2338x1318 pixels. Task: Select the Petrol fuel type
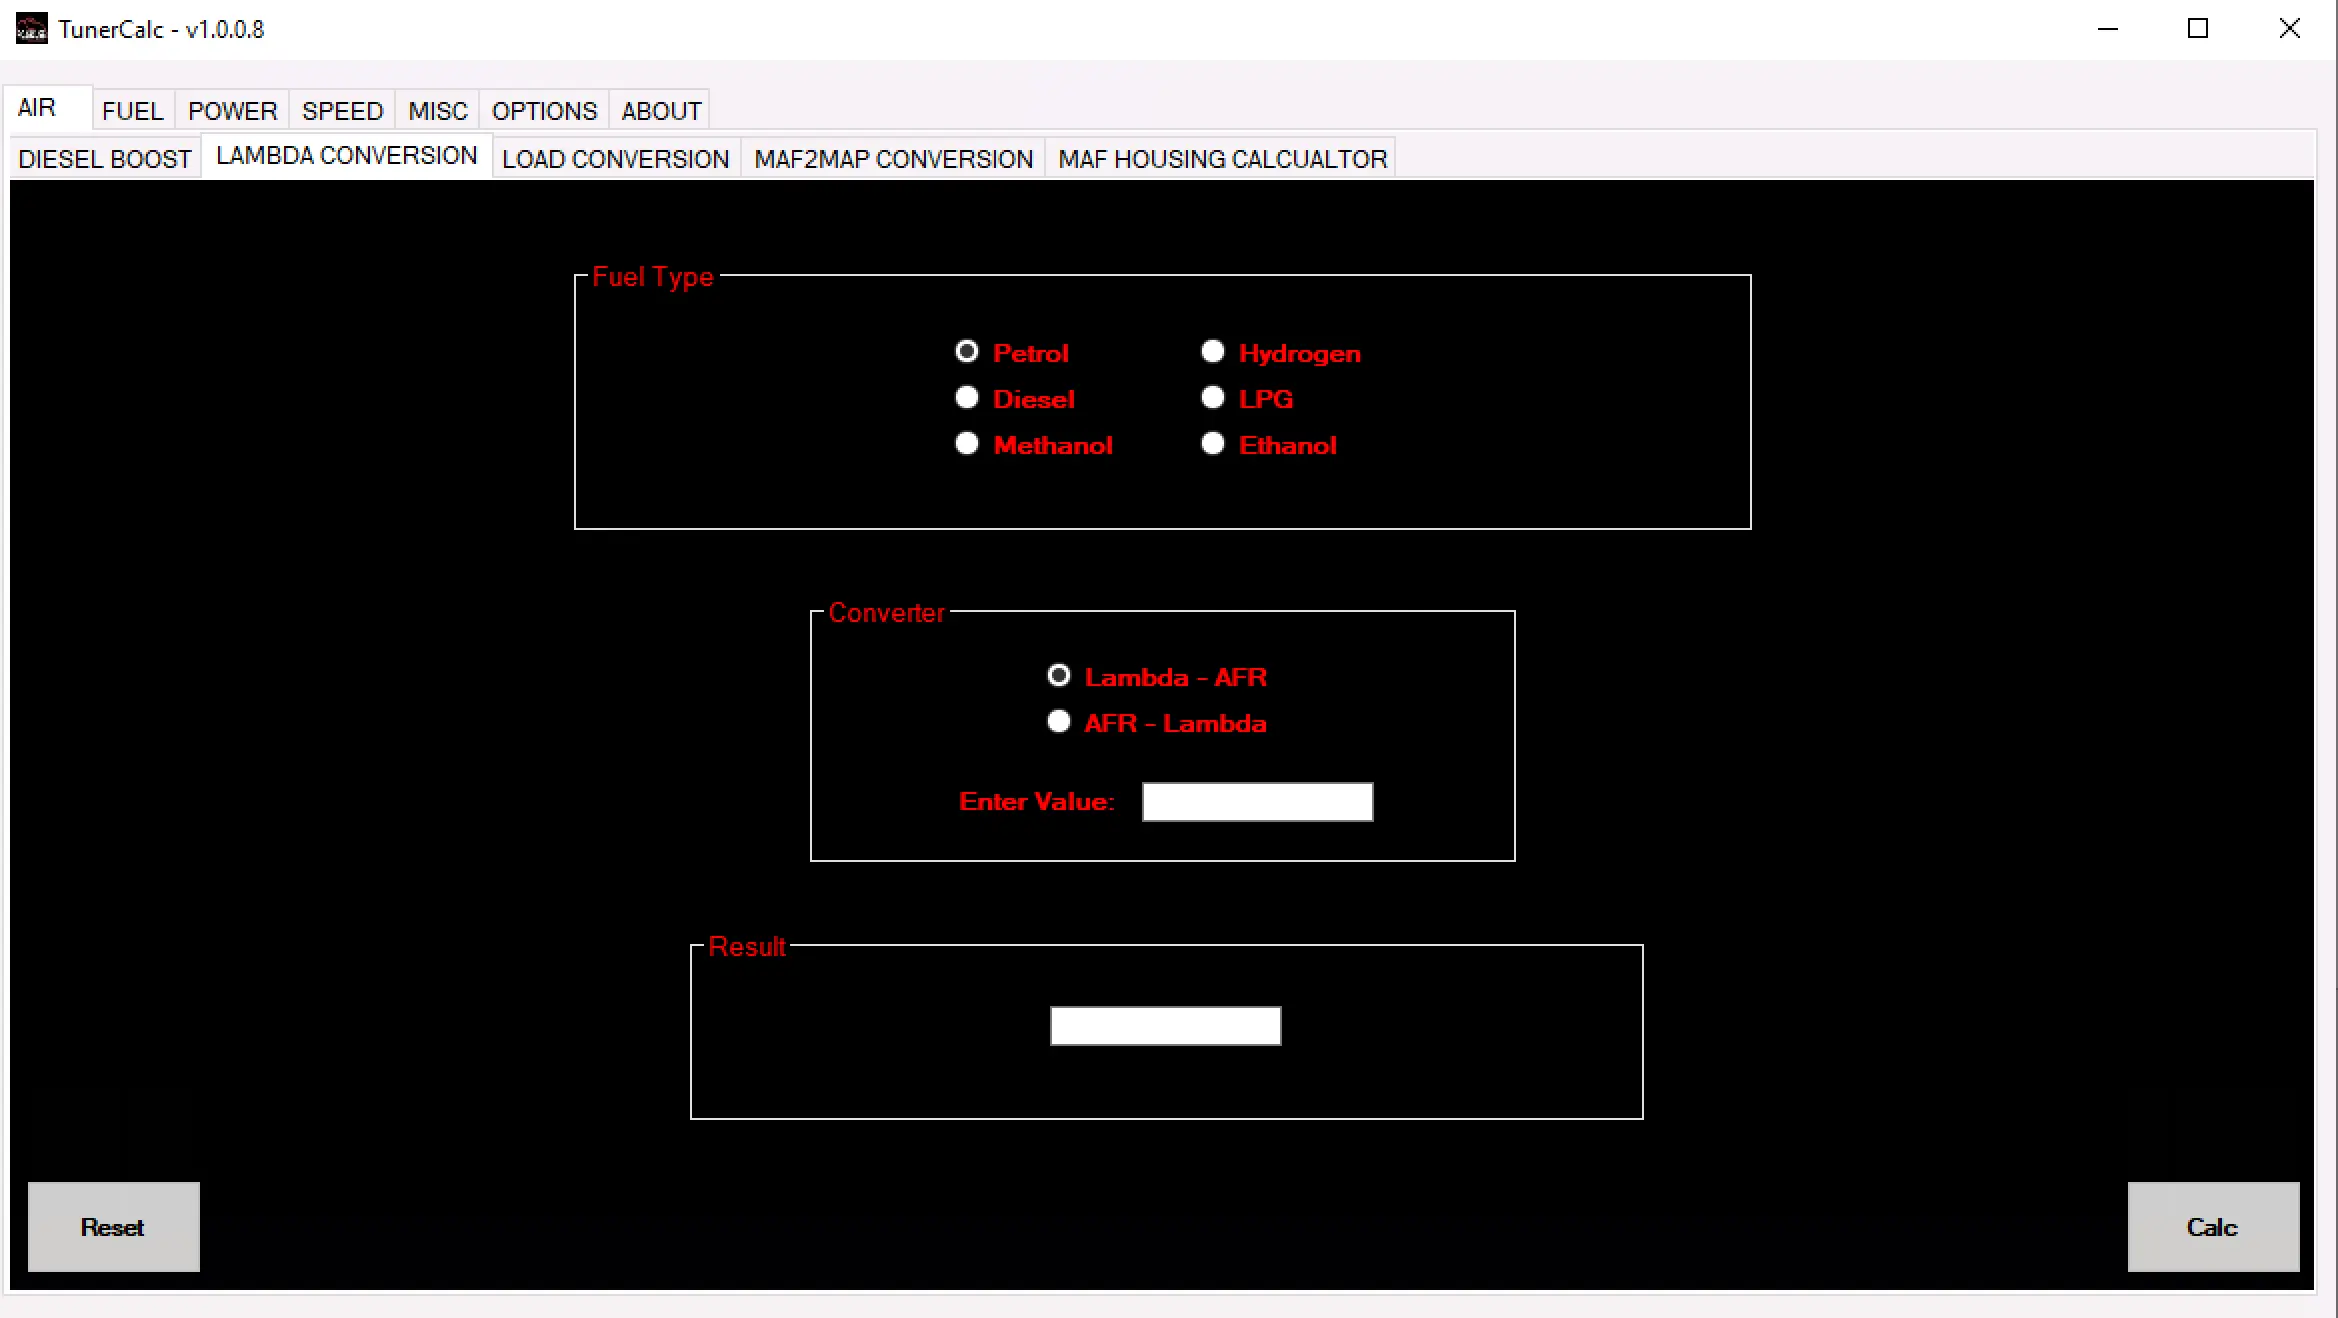pyautogui.click(x=967, y=352)
